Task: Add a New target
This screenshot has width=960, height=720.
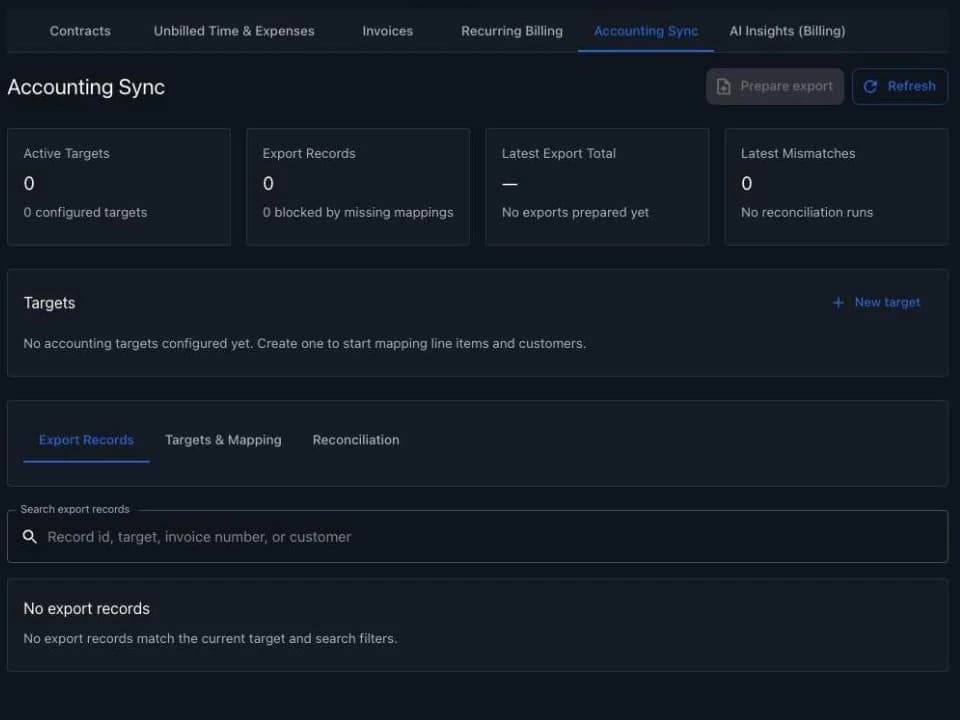Action: 876,302
